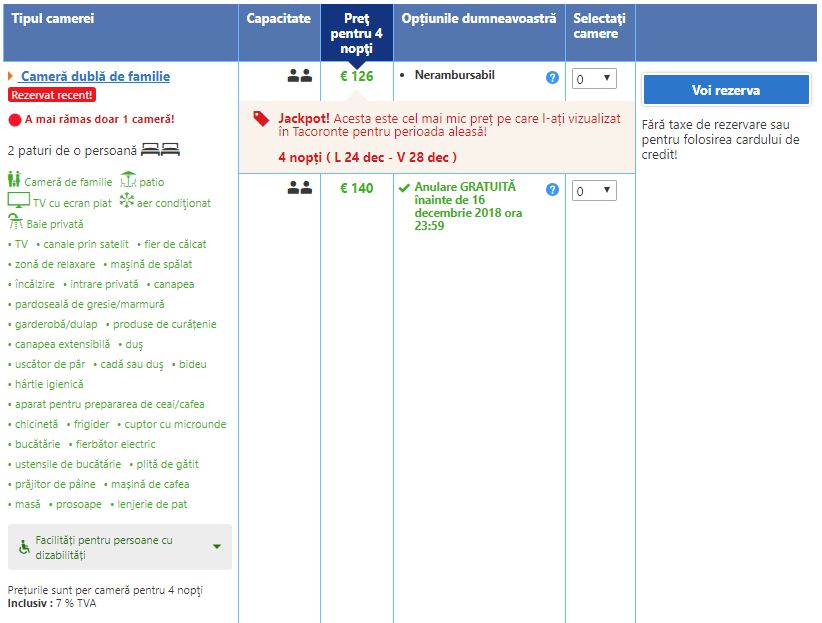Viewport: 822px width, 623px height.
Task: Click the Preț pentru 4 nopți column header
Action: point(357,33)
